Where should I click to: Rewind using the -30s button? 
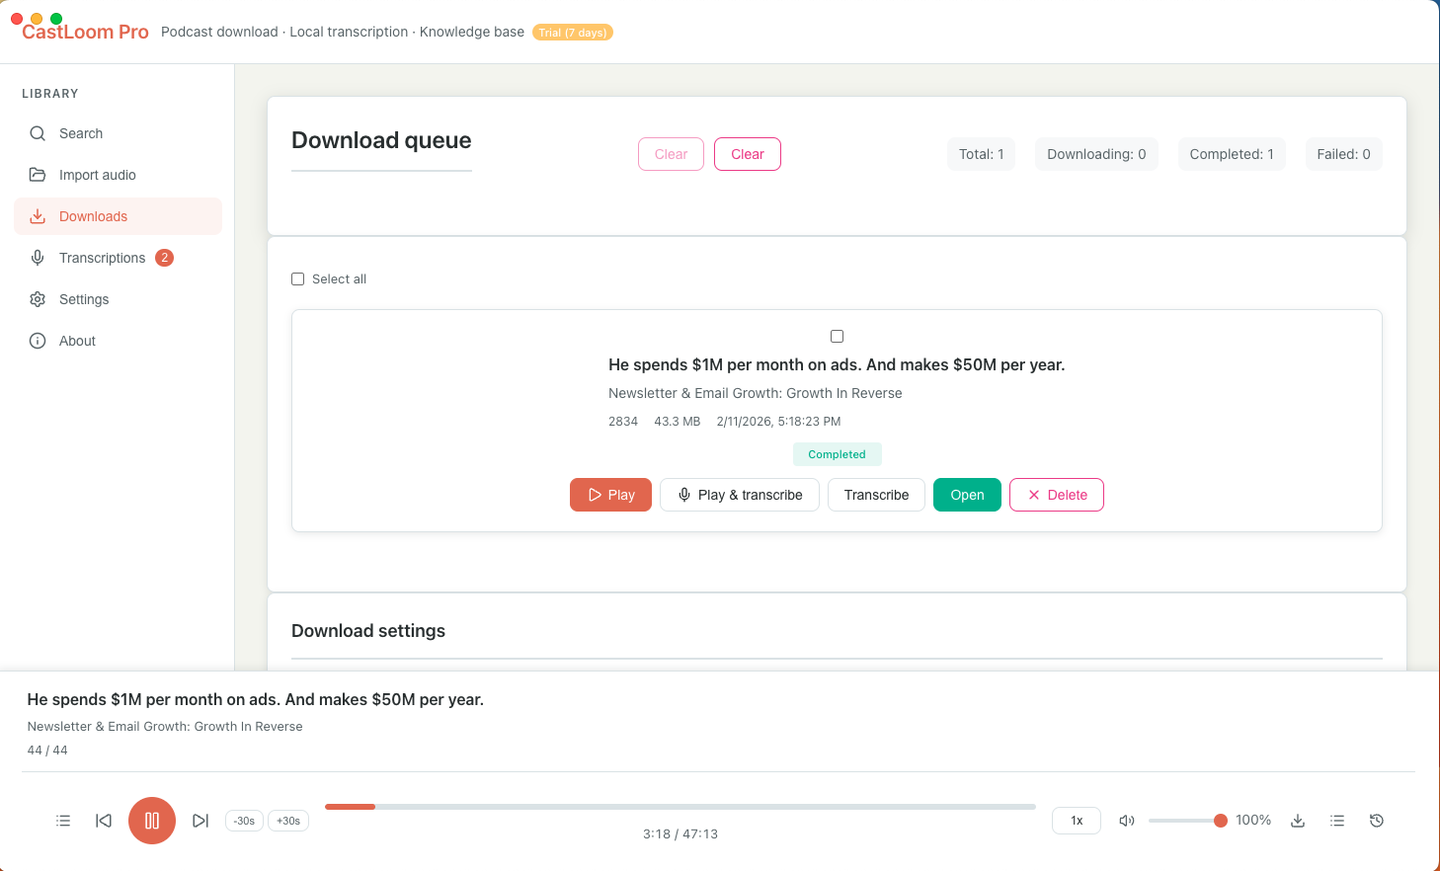click(245, 821)
